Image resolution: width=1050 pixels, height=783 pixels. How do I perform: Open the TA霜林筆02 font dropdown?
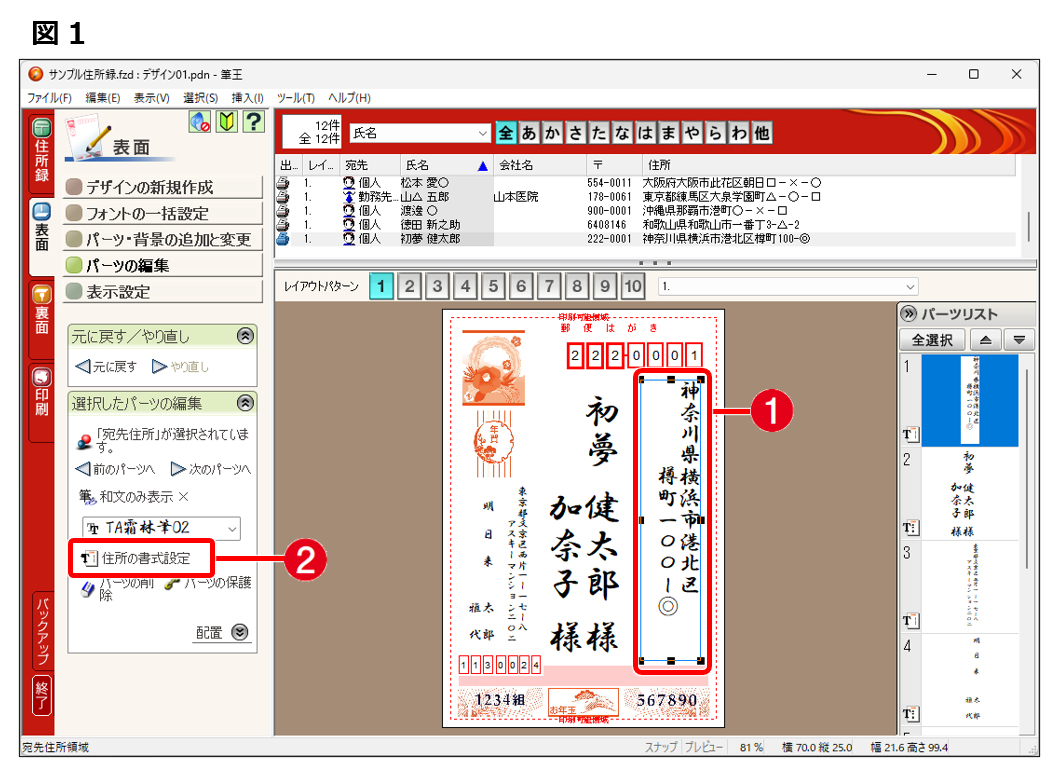[232, 528]
